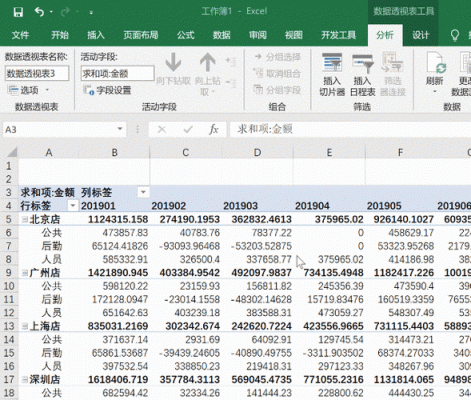This screenshot has width=471, height=400.
Task: Edit the PivotTable name field 数据透视表3
Action: 37,73
